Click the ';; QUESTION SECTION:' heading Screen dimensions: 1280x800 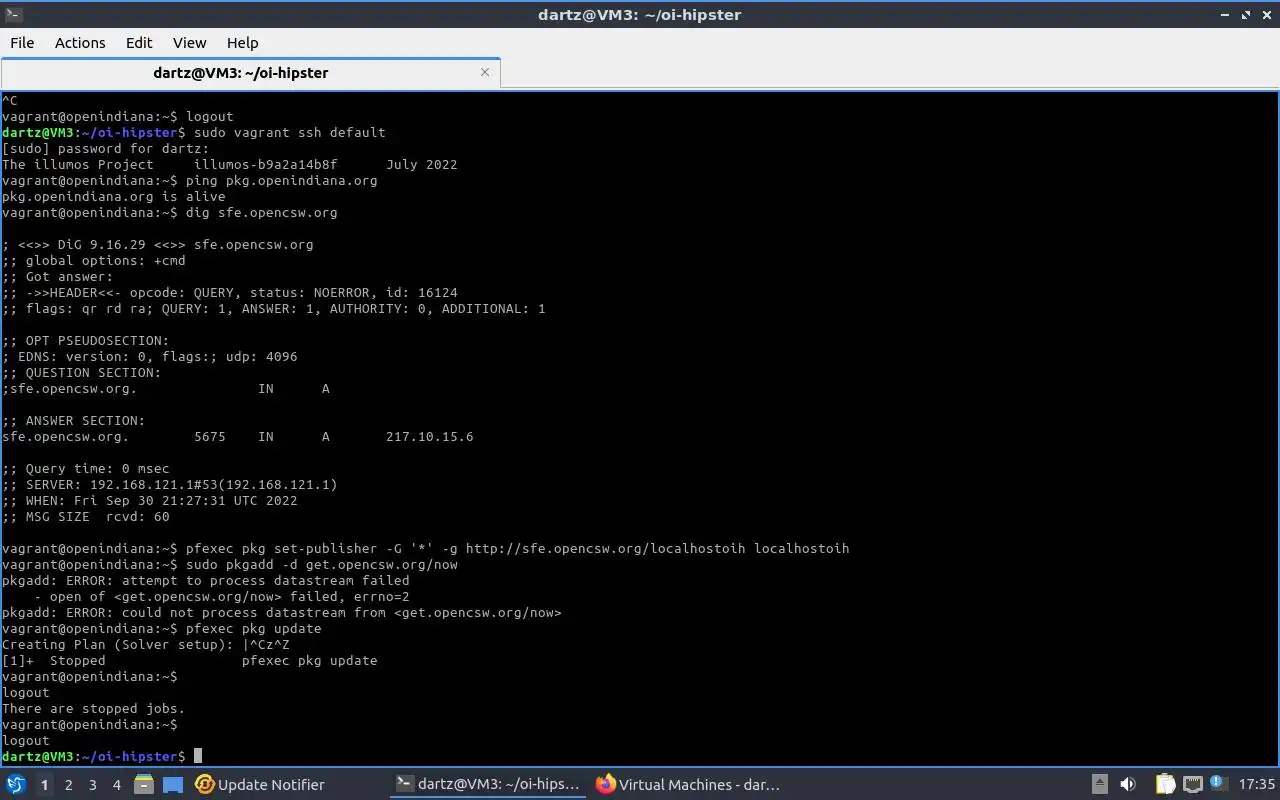pyautogui.click(x=82, y=373)
